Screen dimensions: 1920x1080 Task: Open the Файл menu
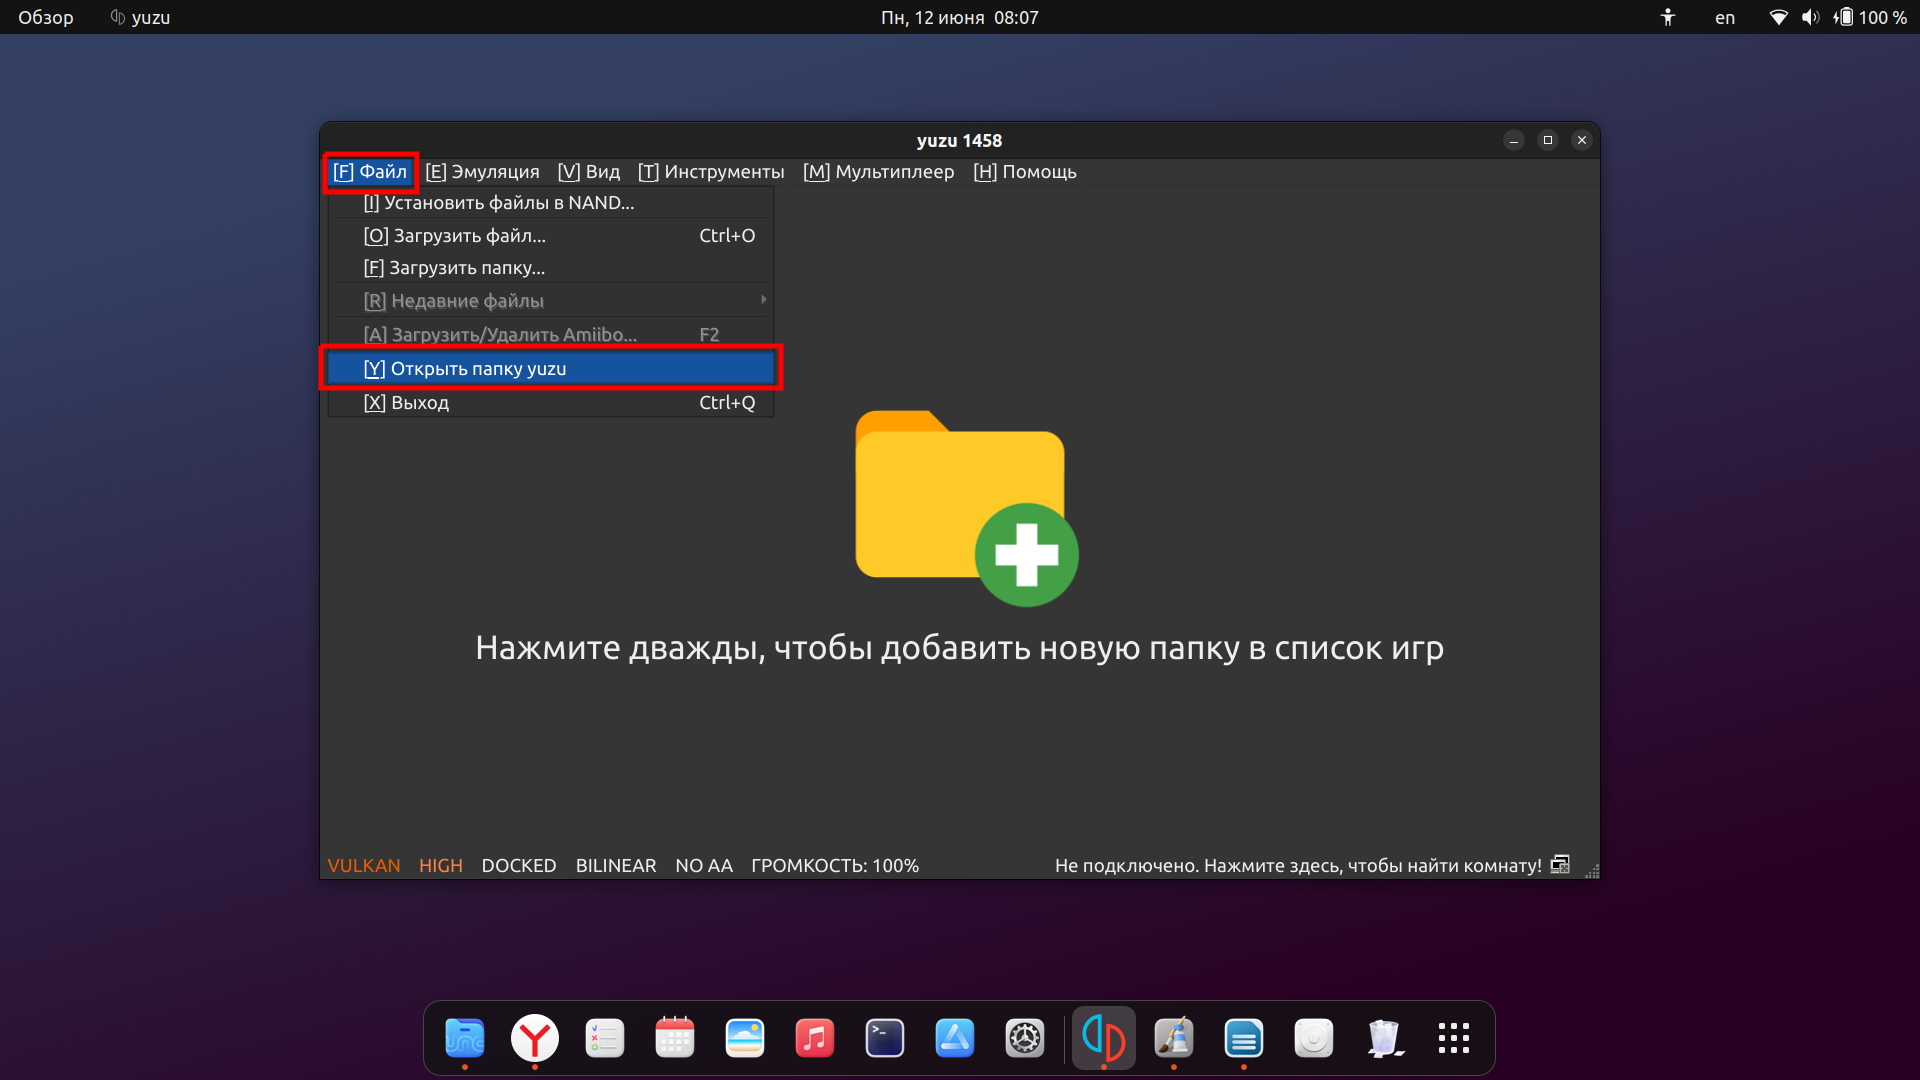pyautogui.click(x=370, y=172)
